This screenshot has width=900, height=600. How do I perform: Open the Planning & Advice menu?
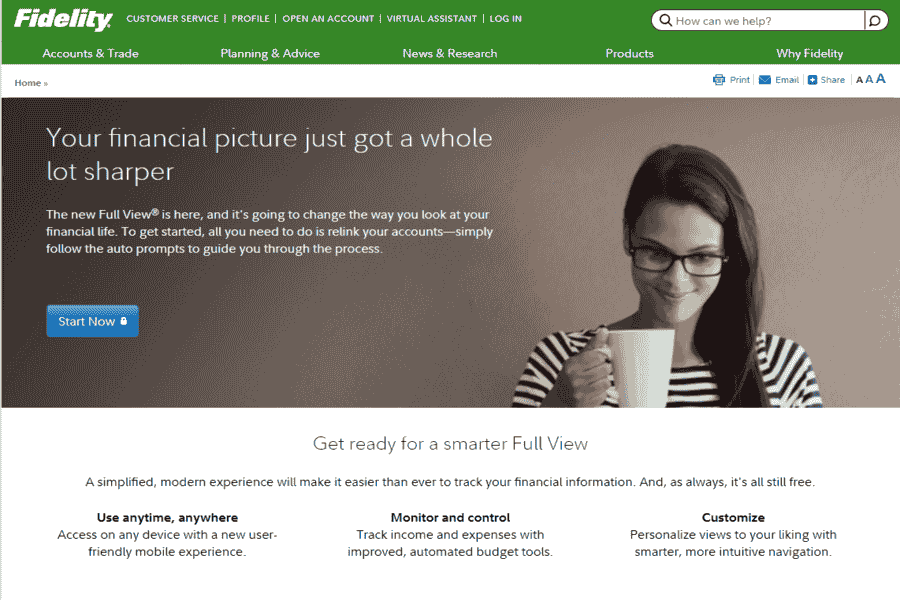pyautogui.click(x=270, y=53)
